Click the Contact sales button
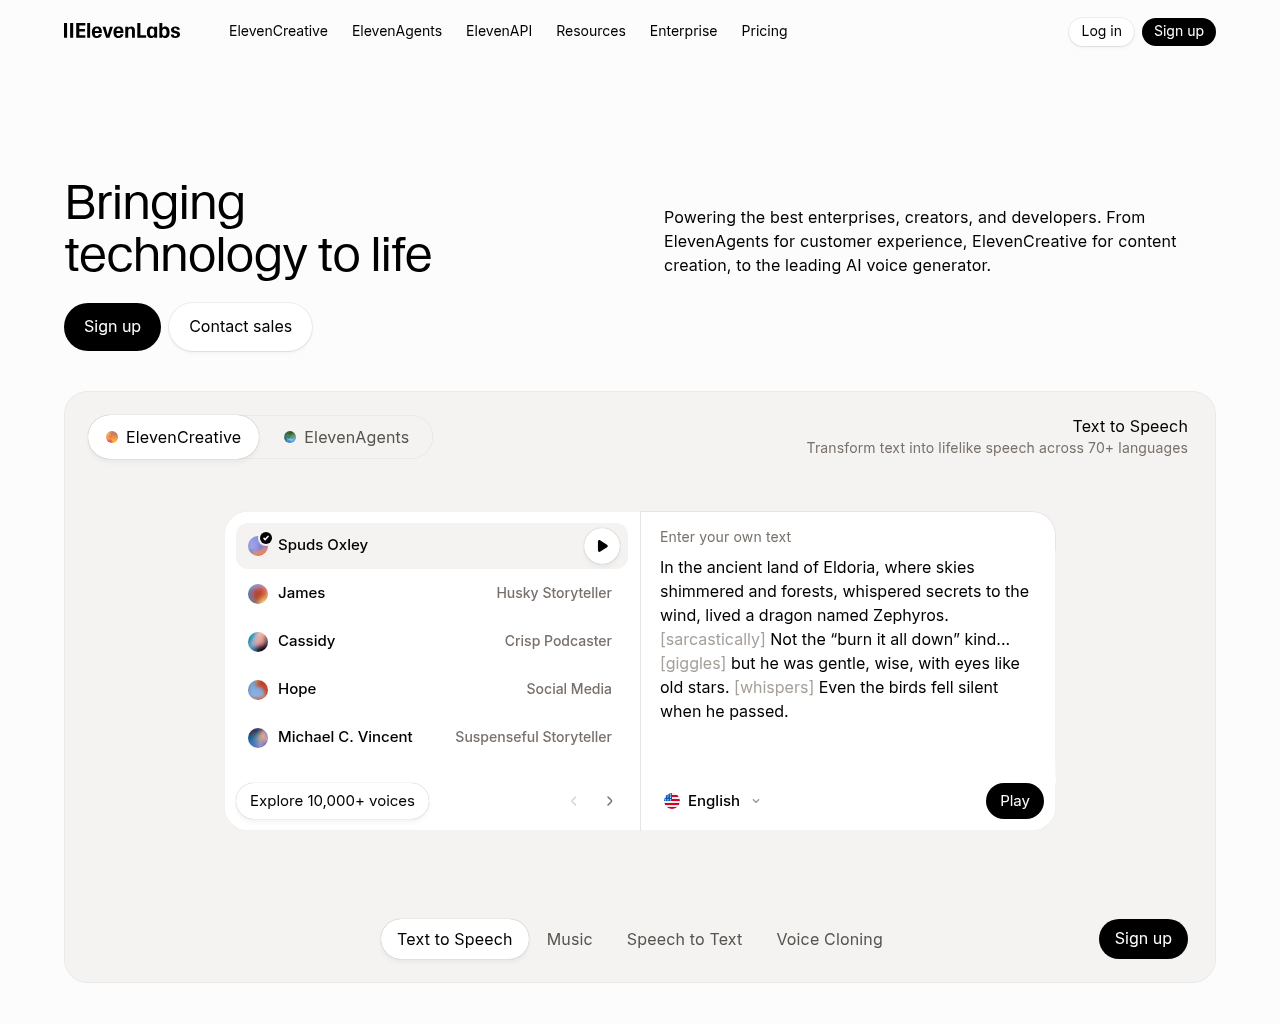This screenshot has height=1024, width=1280. (240, 327)
